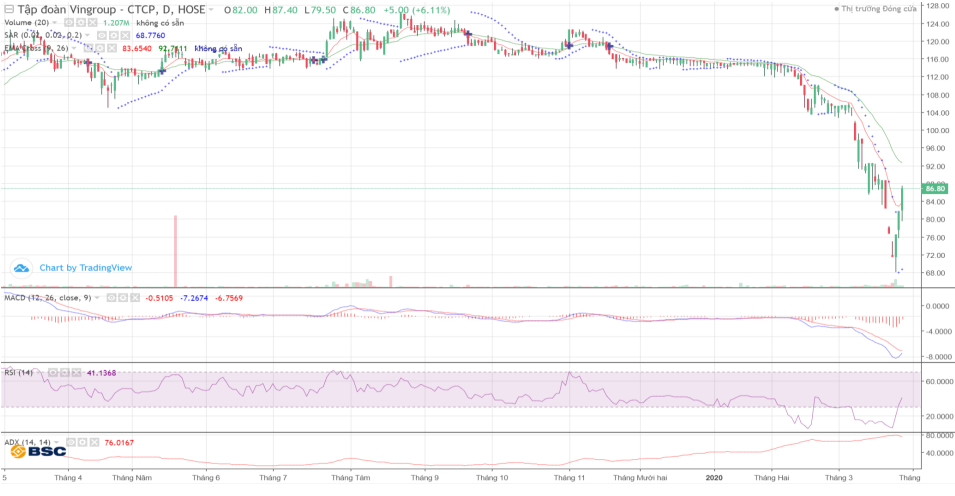Click the MACD (12, 26, close, 9) label
This screenshot has width=955, height=496.
[x=48, y=298]
